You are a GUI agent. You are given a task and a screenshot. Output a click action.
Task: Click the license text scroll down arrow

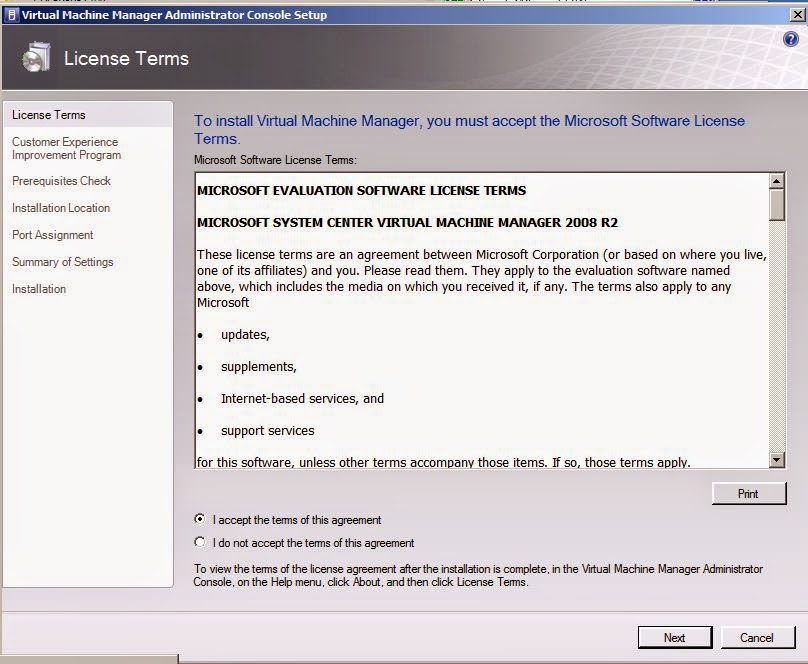click(777, 459)
